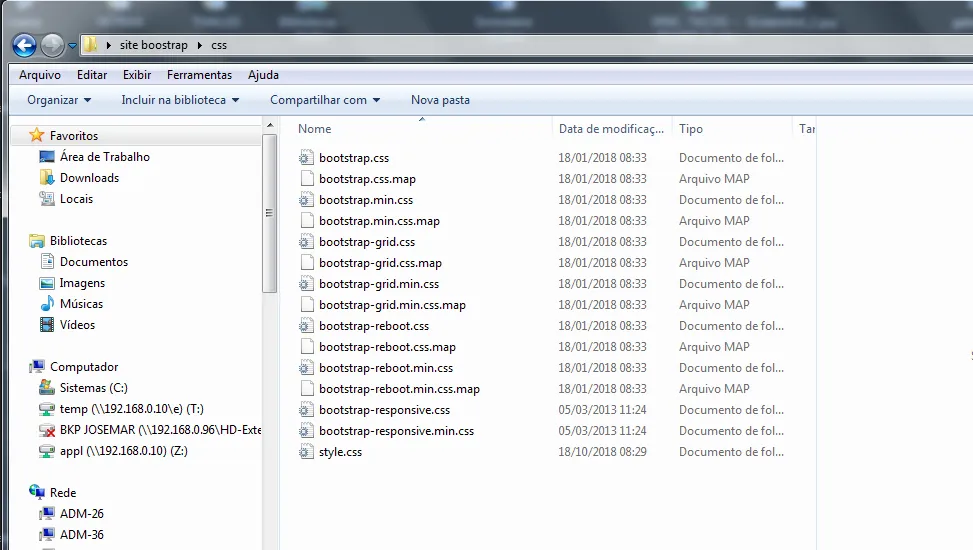Click the navigation pane scrollbar thumb
Screen dimensions: 973x550
(269, 213)
